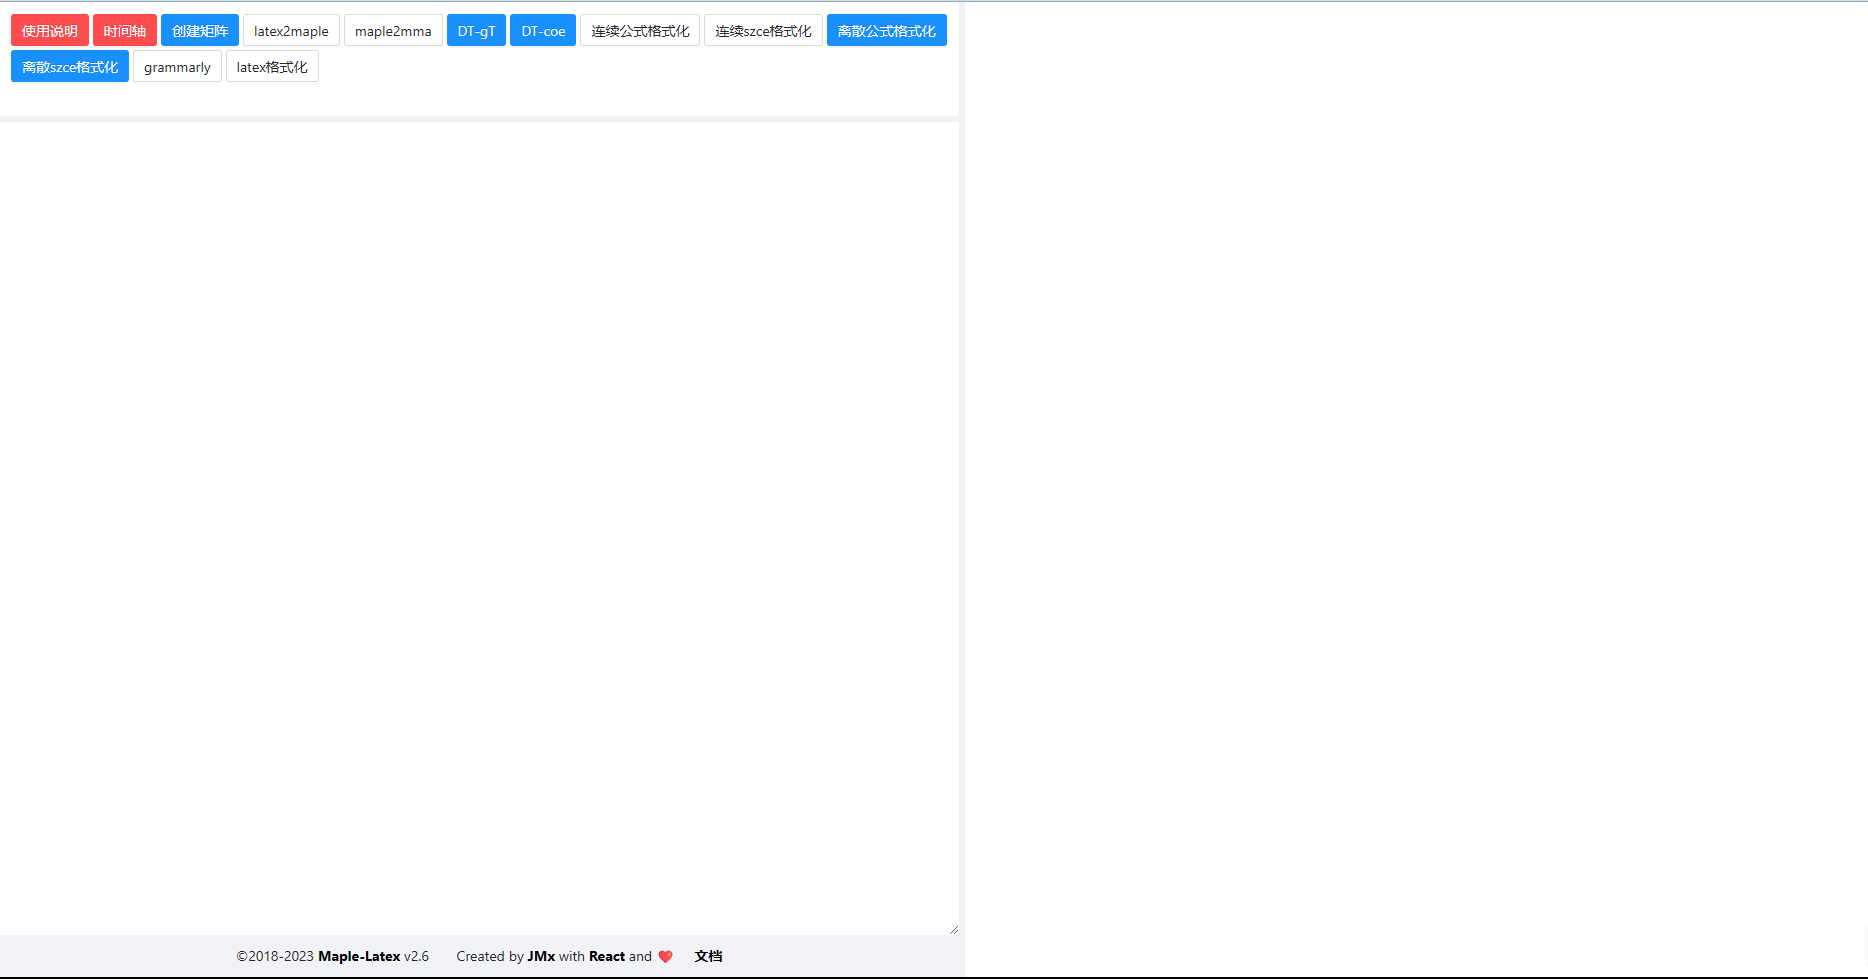Click the grammarly button

point(177,67)
